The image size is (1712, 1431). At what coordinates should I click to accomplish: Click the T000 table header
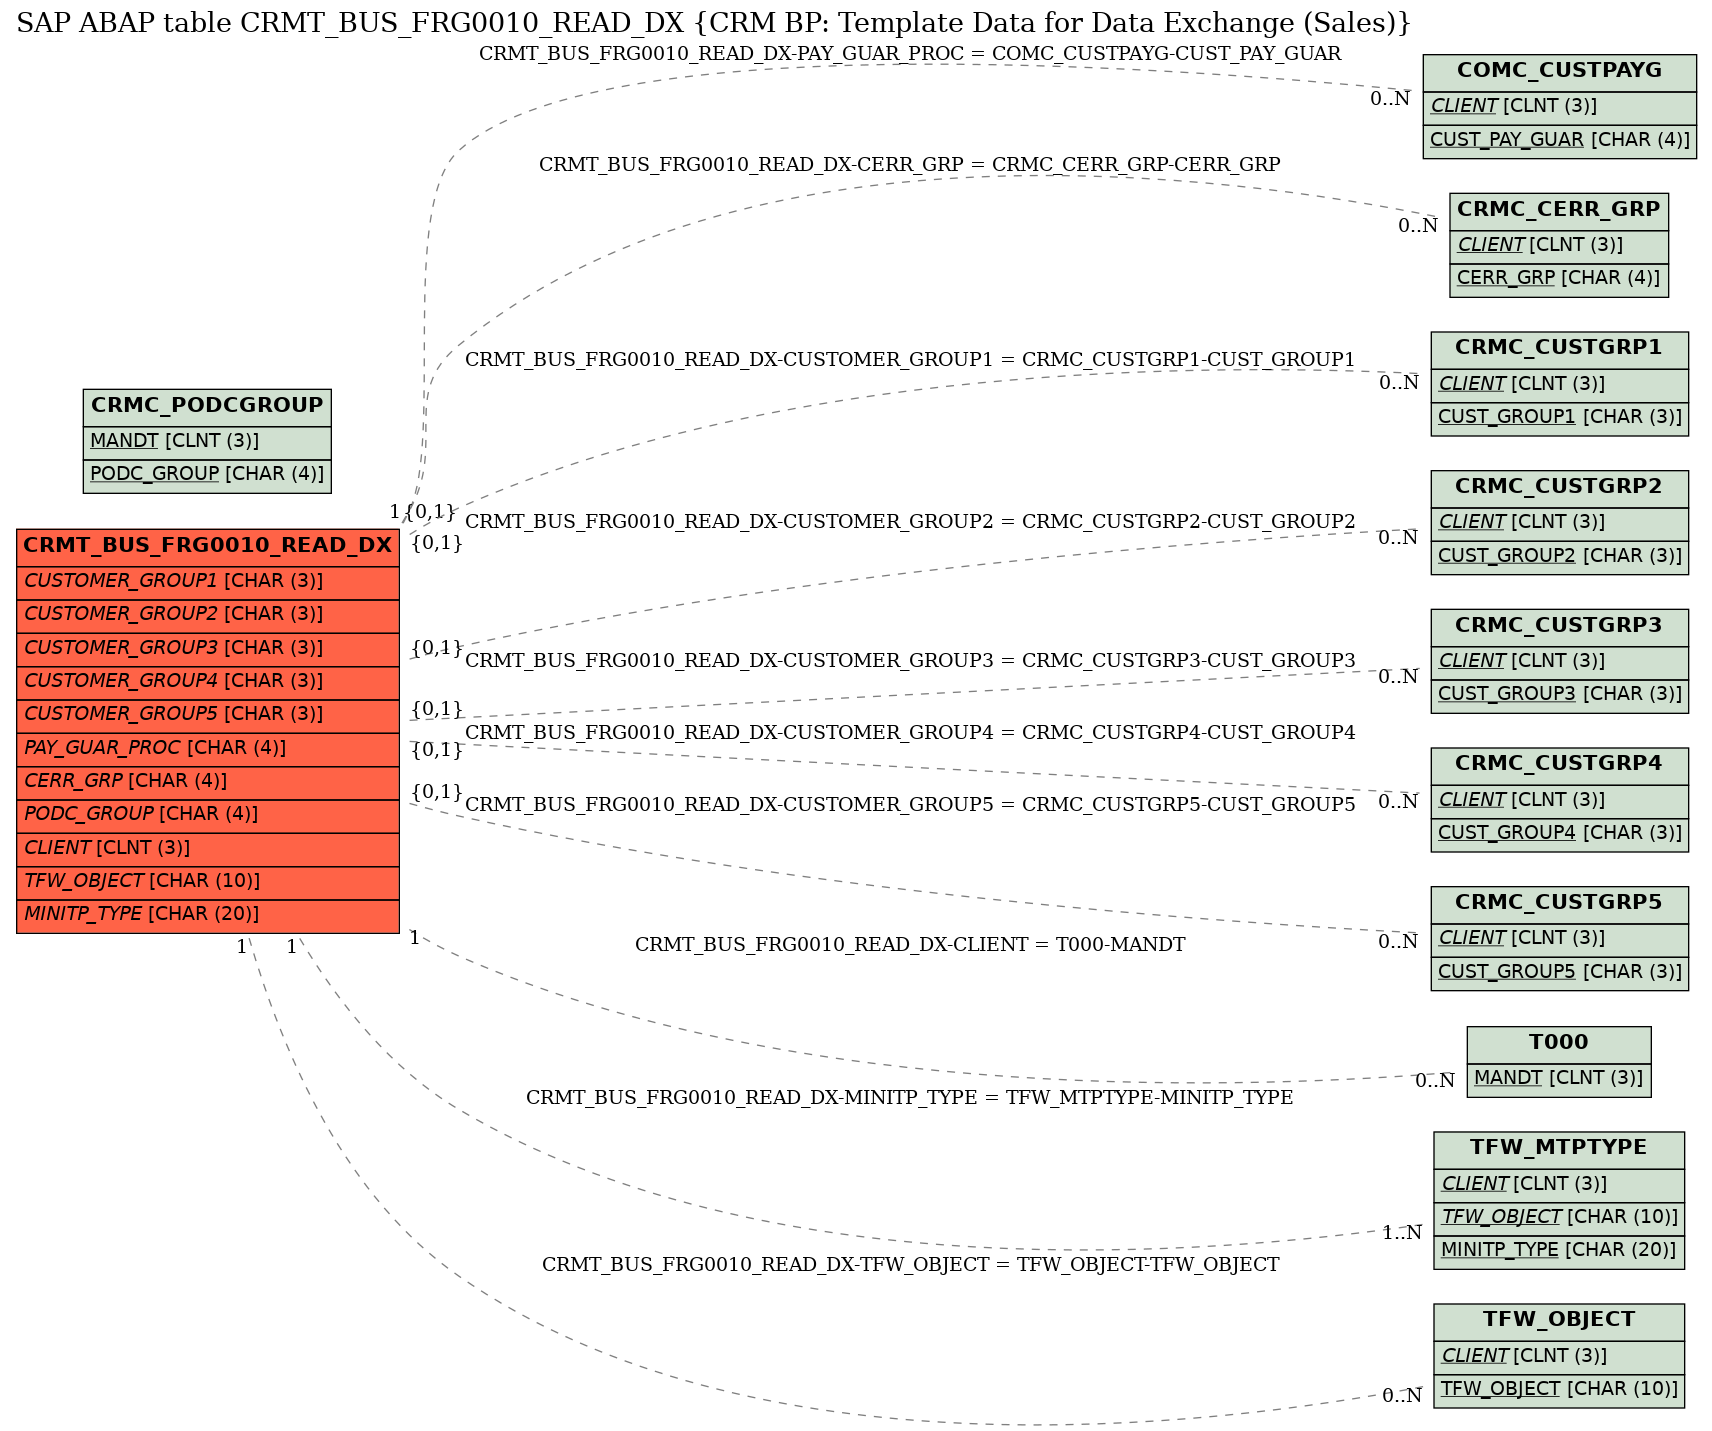coord(1558,1043)
